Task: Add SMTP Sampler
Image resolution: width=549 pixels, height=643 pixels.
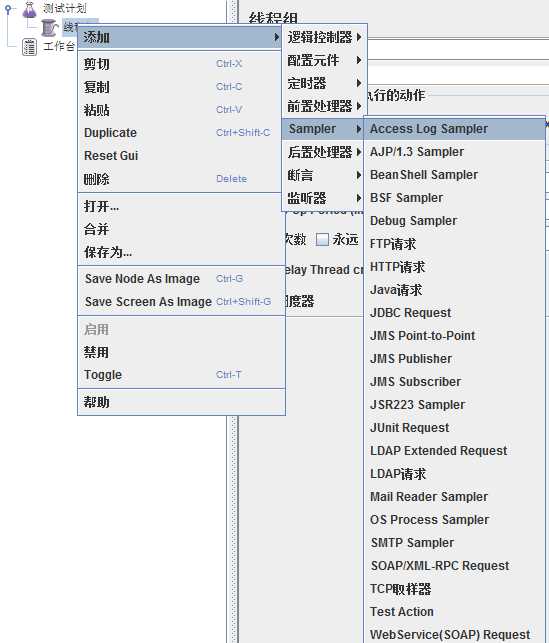Action: tap(454, 543)
